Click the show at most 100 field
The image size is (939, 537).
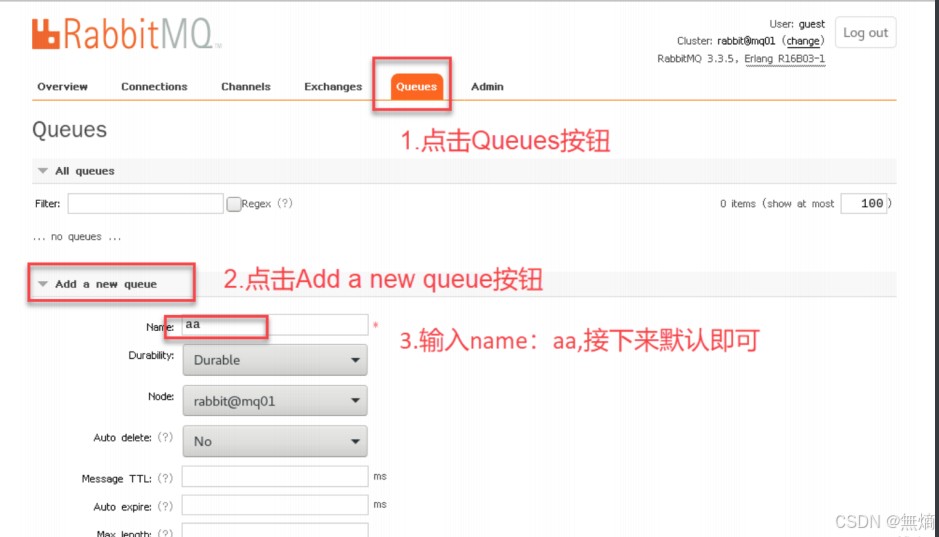tap(864, 204)
